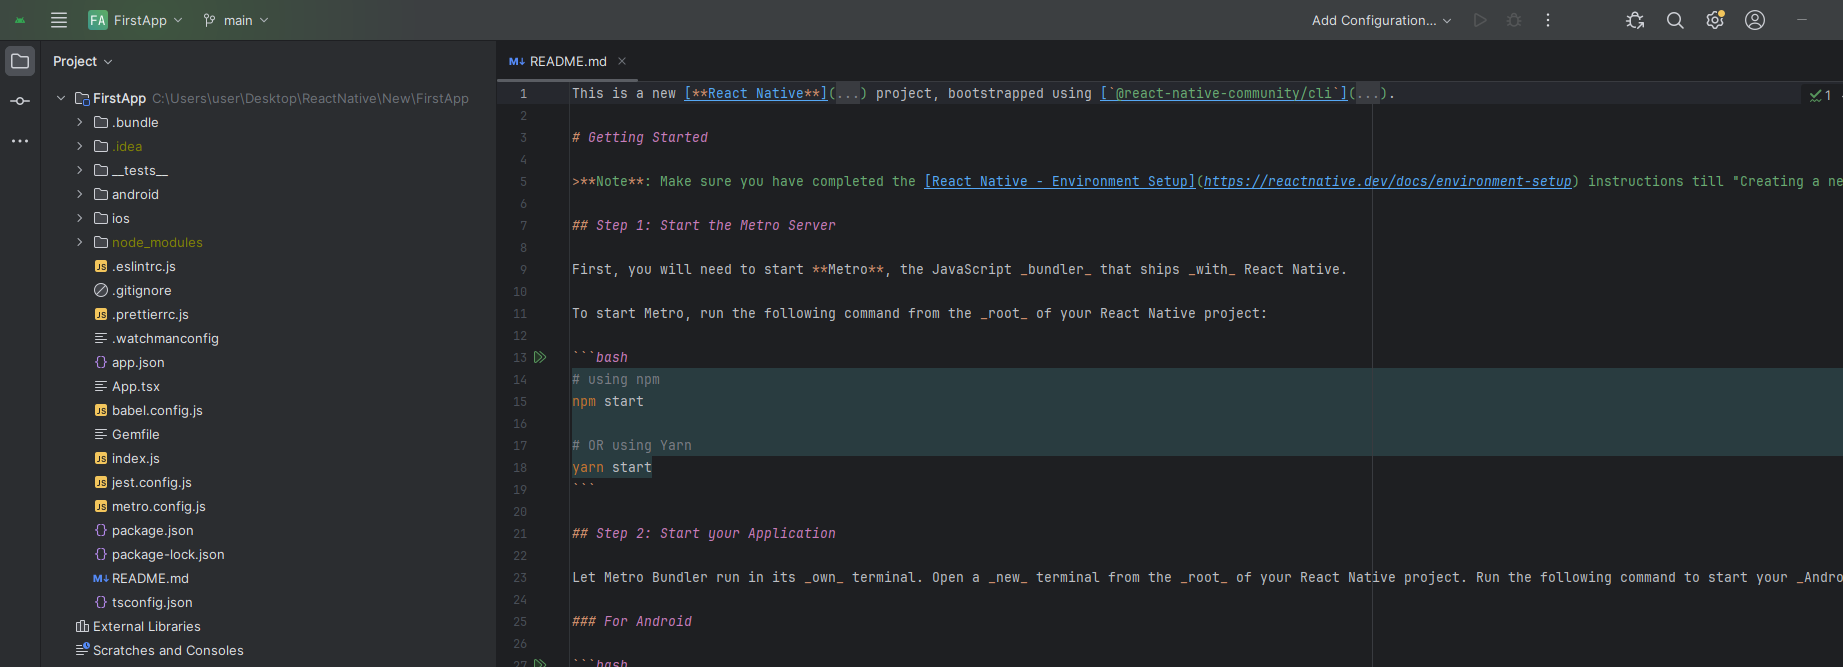Click line number 21 in gutter
Screen dimensions: 1843x667
pos(520,533)
